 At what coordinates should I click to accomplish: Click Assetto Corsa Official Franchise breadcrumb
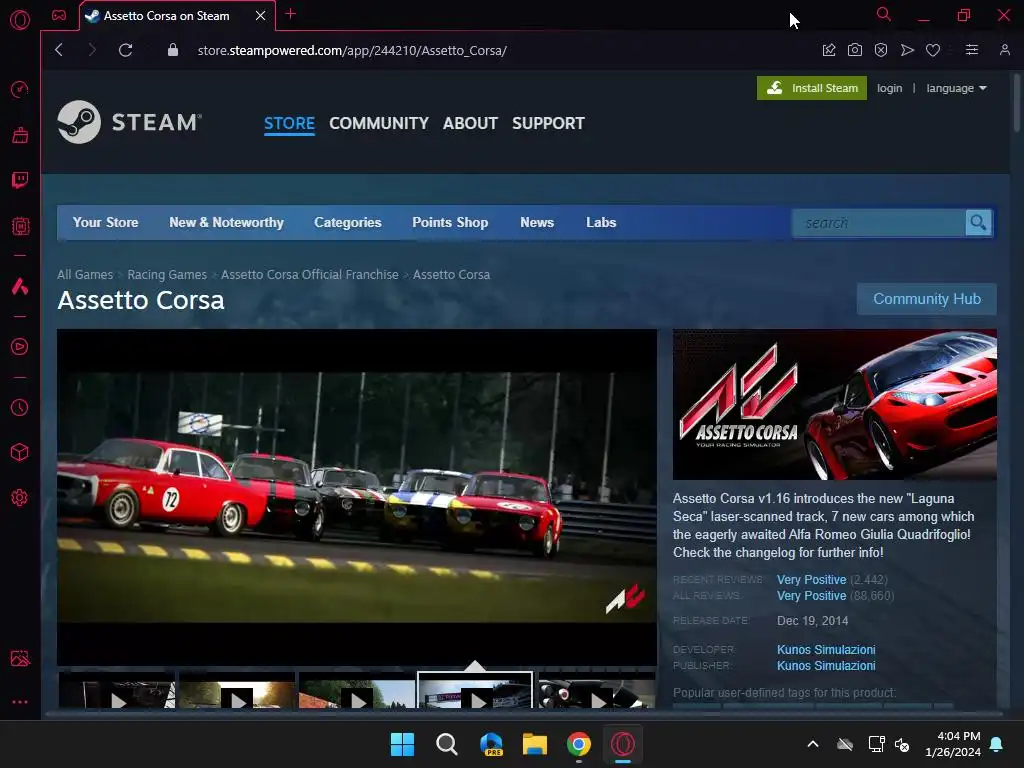click(310, 275)
